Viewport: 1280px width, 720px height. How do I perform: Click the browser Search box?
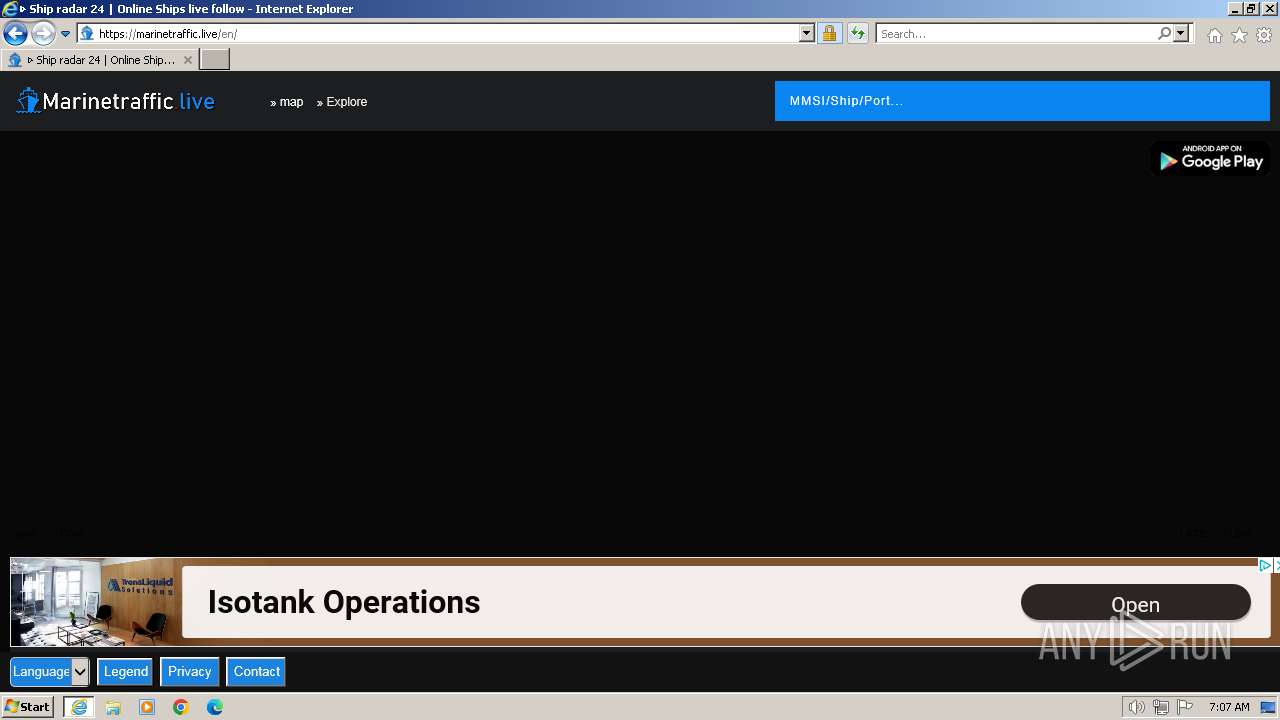point(1015,33)
